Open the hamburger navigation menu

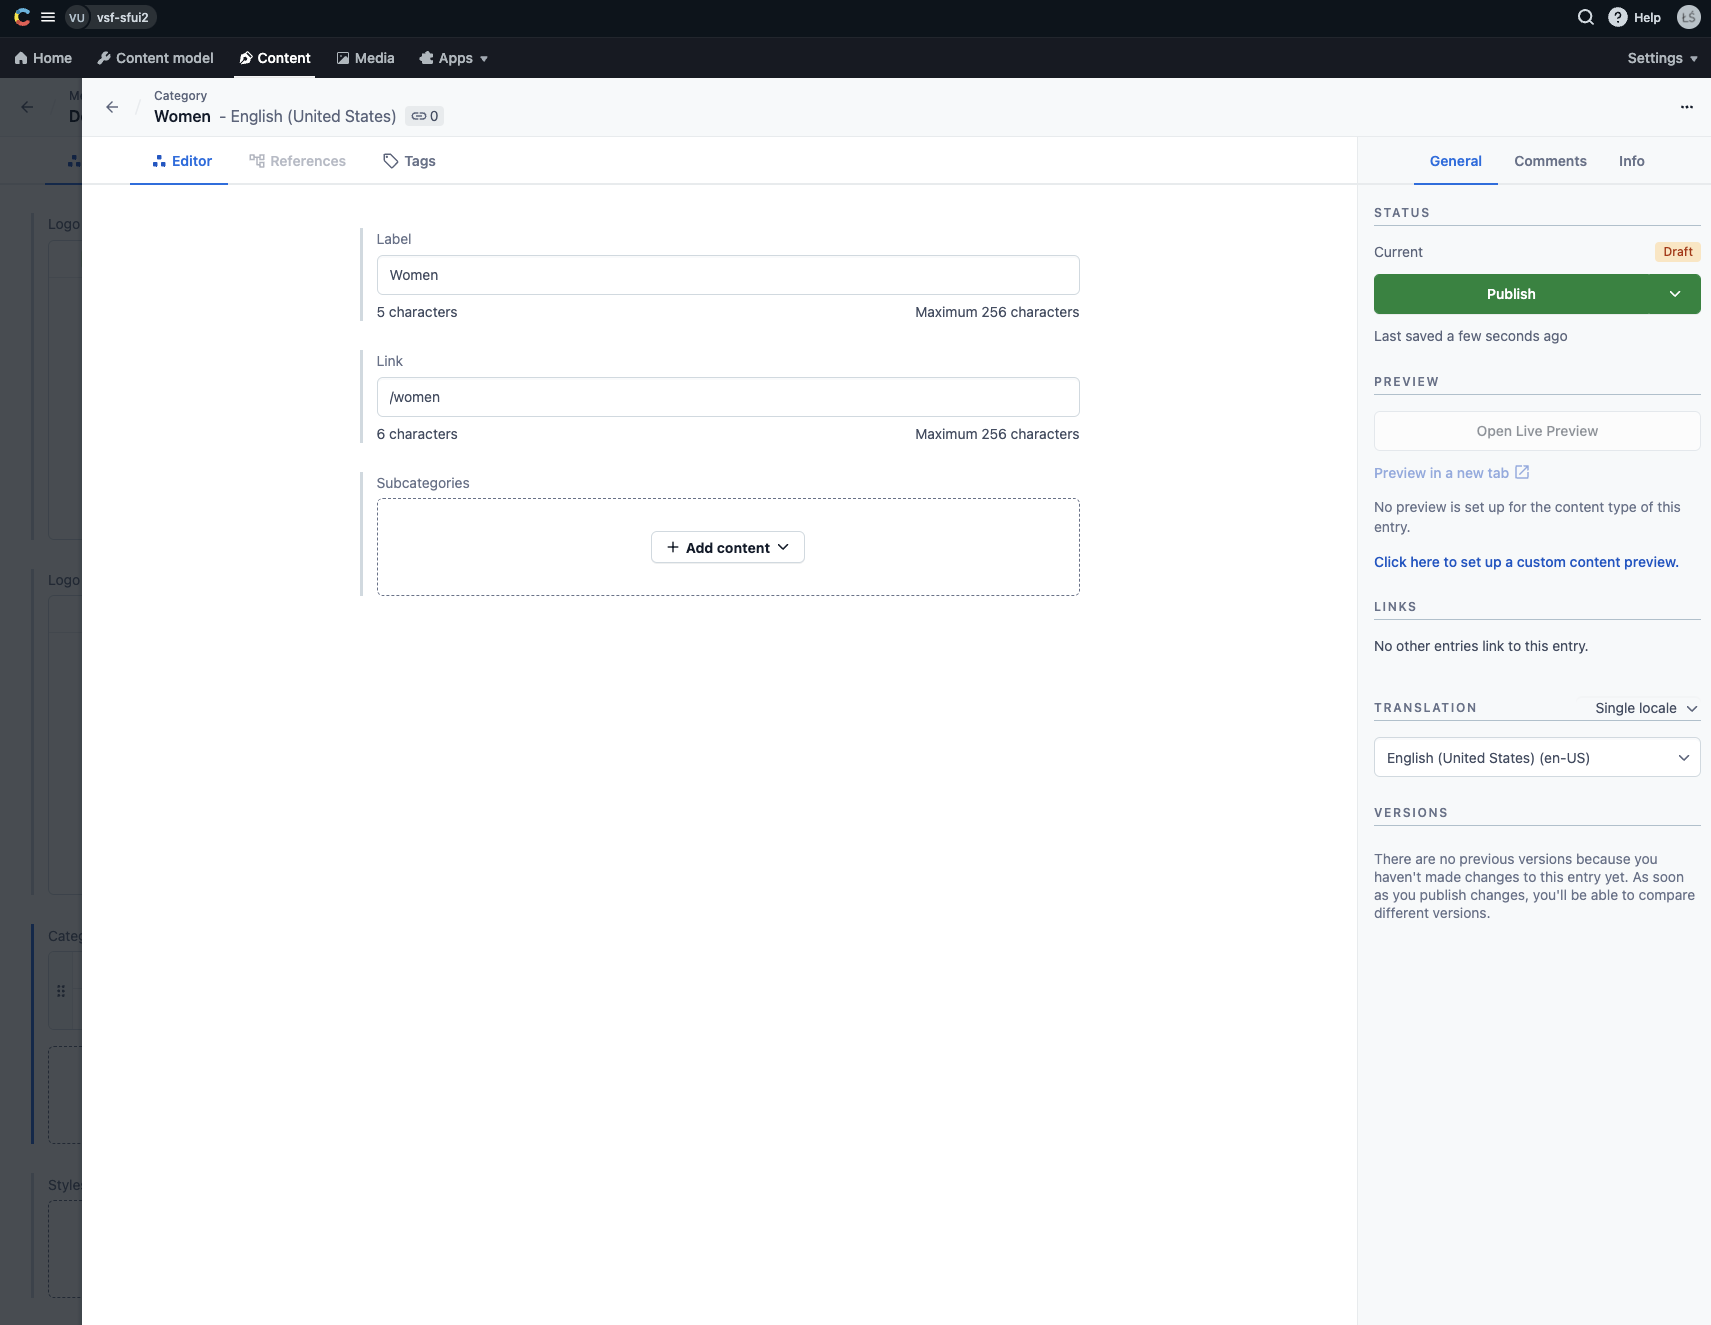pos(47,17)
